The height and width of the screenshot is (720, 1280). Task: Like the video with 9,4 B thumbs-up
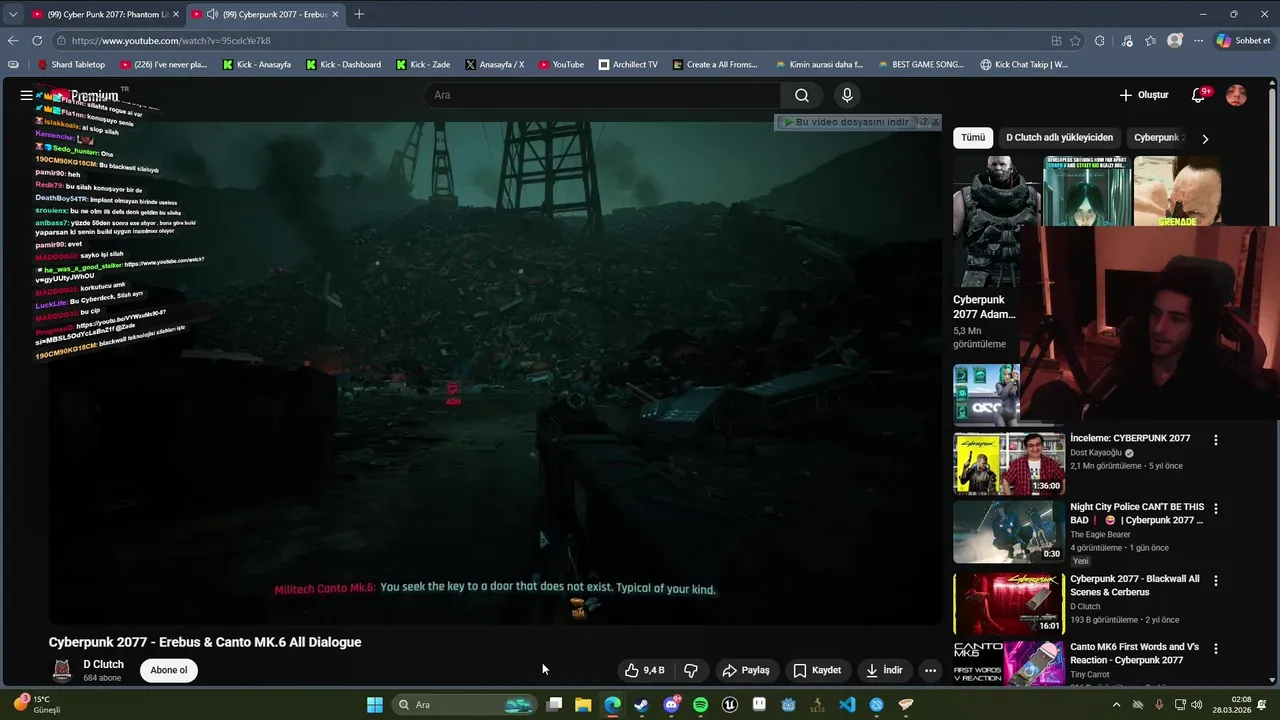tap(645, 670)
